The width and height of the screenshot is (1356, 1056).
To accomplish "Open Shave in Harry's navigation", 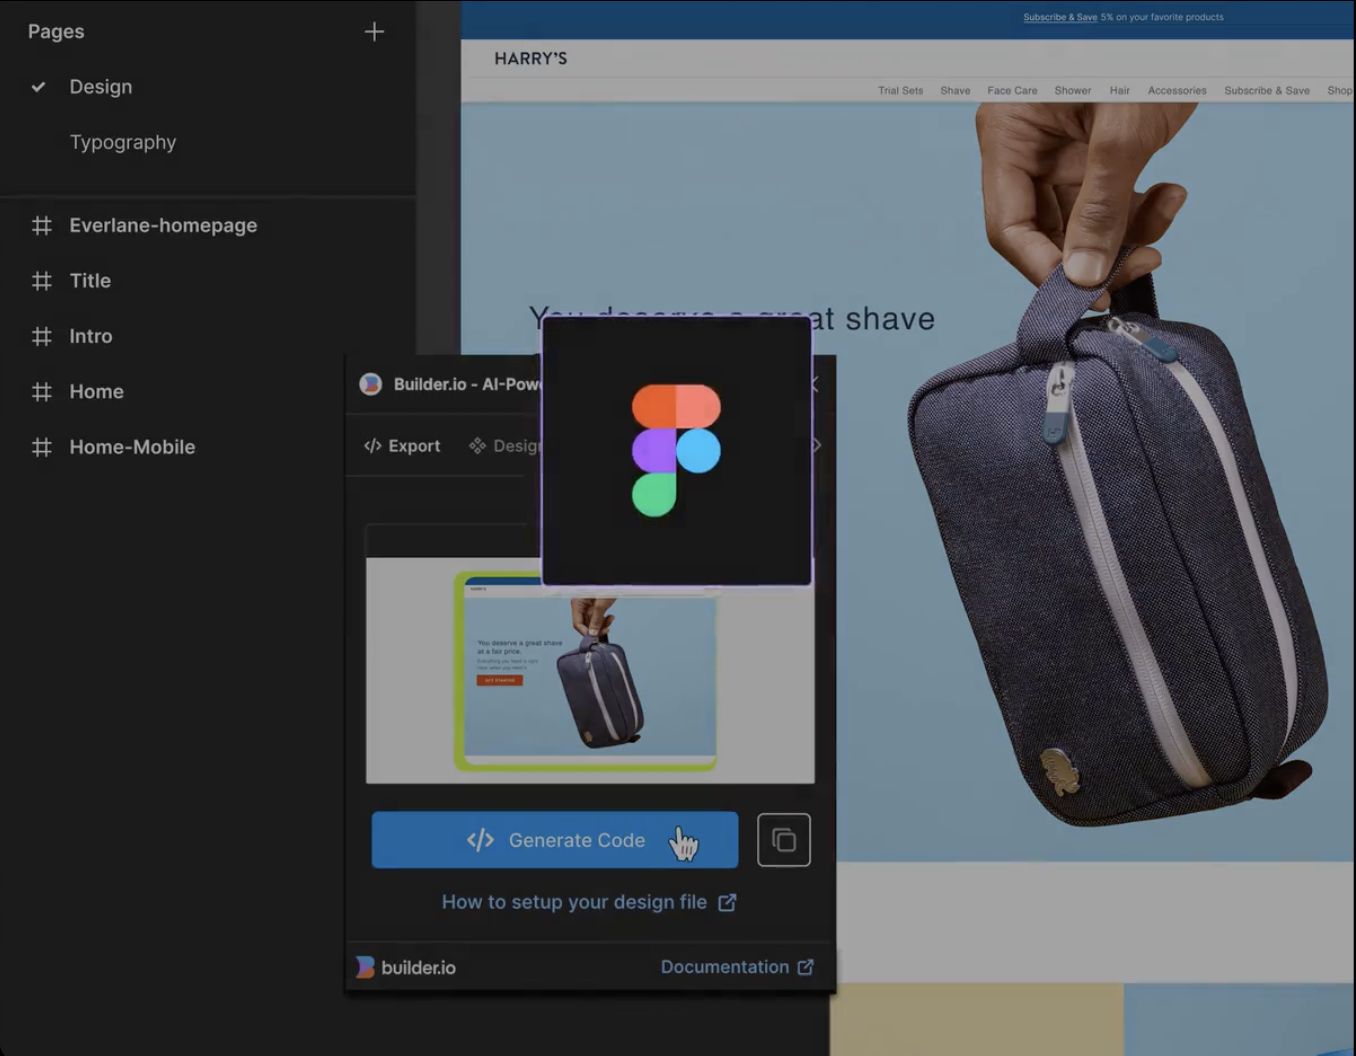I will pos(955,90).
